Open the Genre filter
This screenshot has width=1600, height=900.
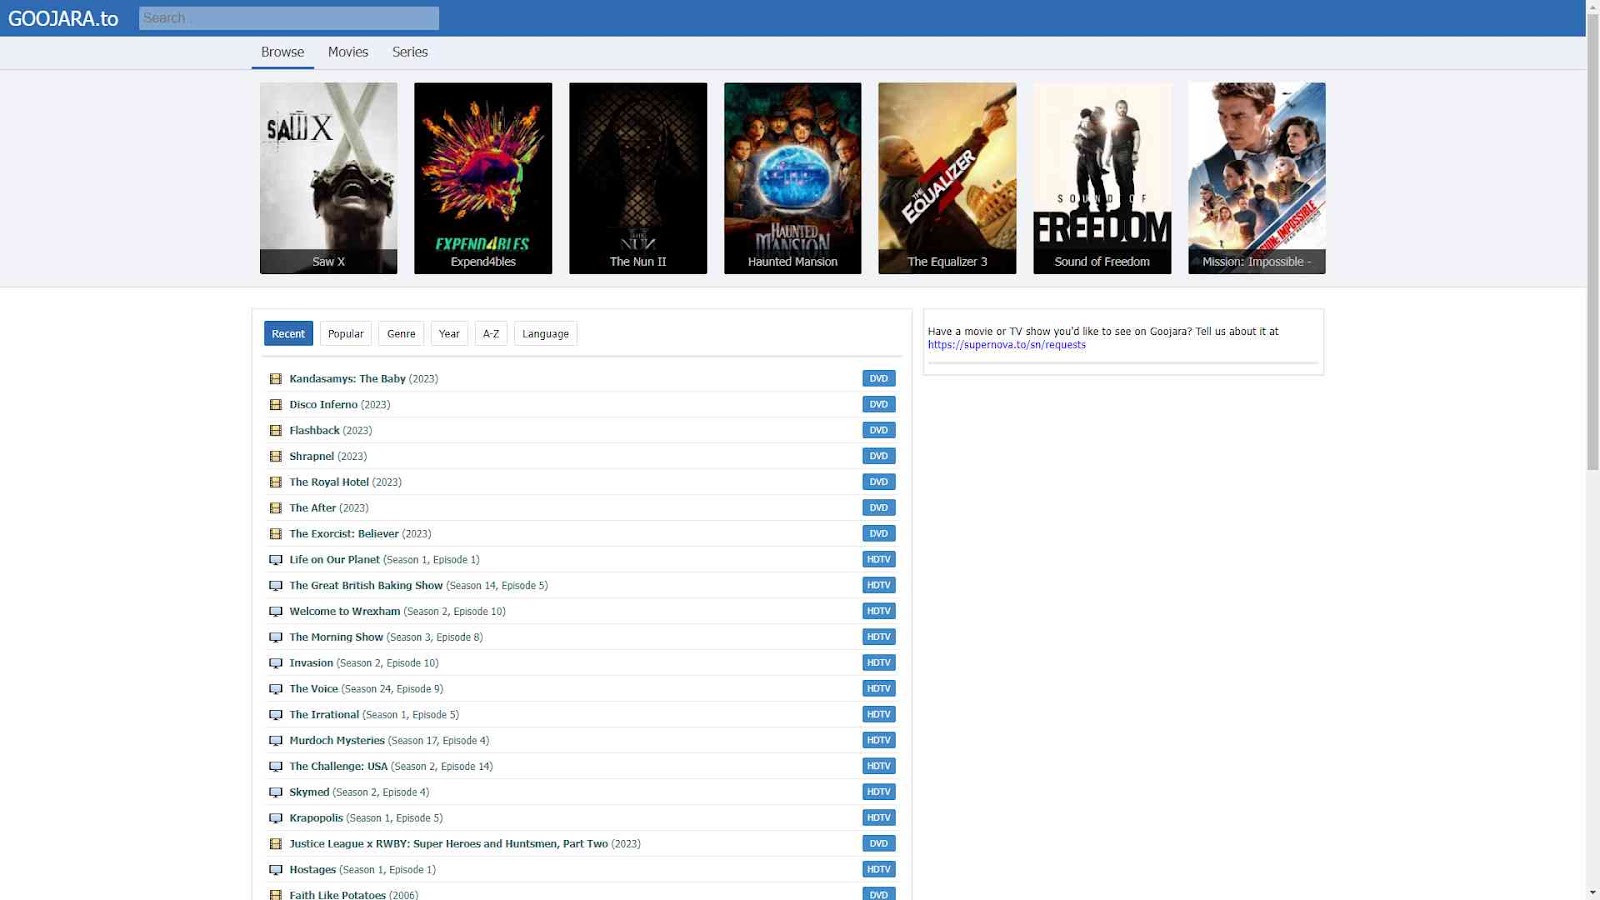tap(401, 334)
